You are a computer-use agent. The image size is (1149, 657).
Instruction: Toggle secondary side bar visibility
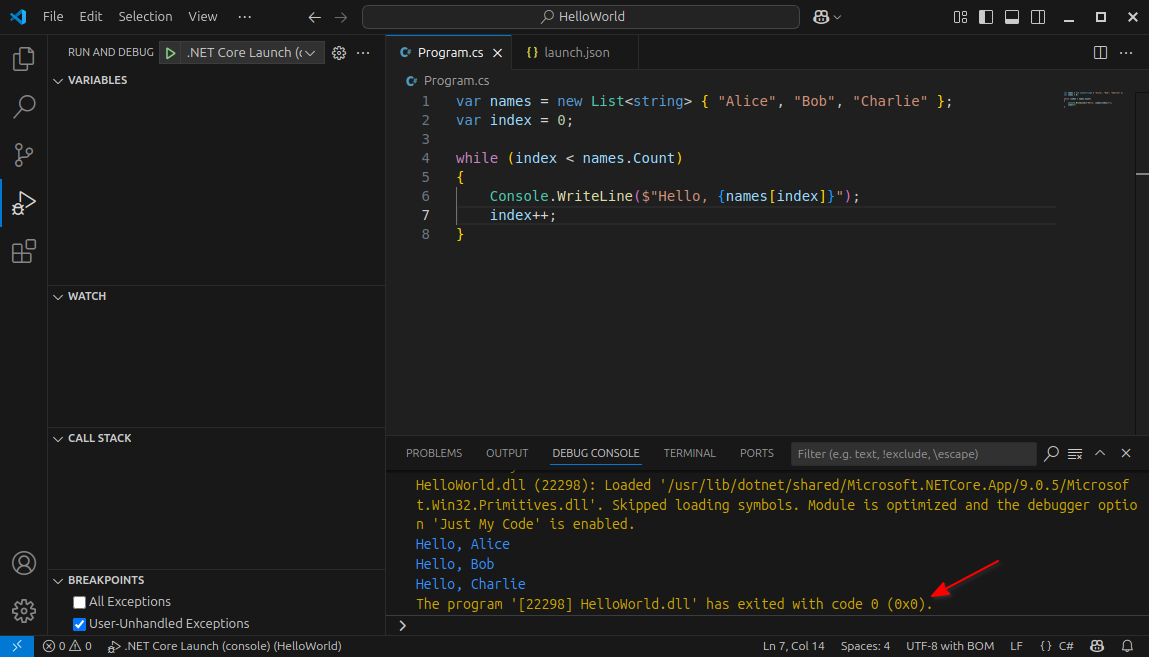(1038, 17)
